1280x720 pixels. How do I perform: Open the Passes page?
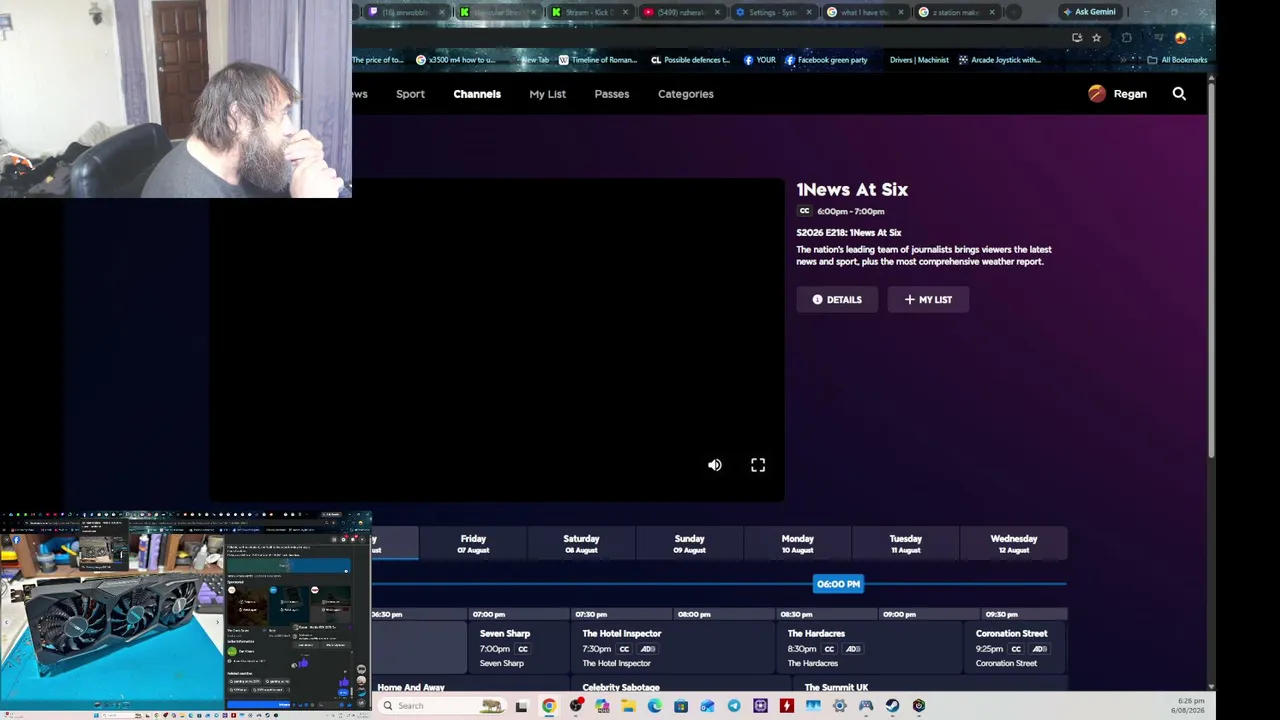pos(612,94)
